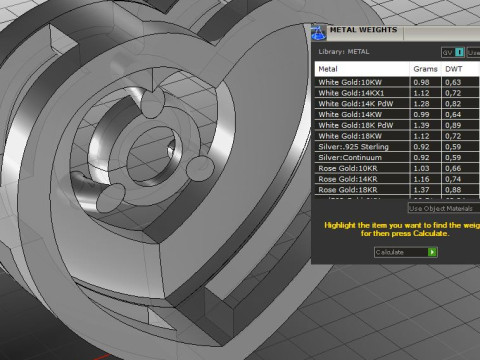
Task: Select Silver:.925 Sterling row
Action: (x=397, y=147)
